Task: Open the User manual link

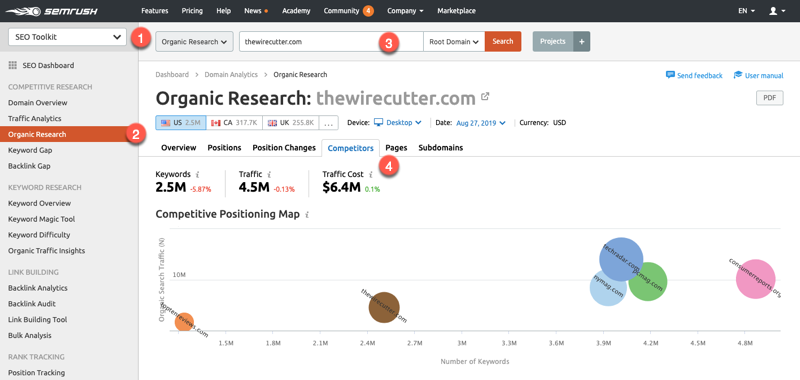Action: 758,75
